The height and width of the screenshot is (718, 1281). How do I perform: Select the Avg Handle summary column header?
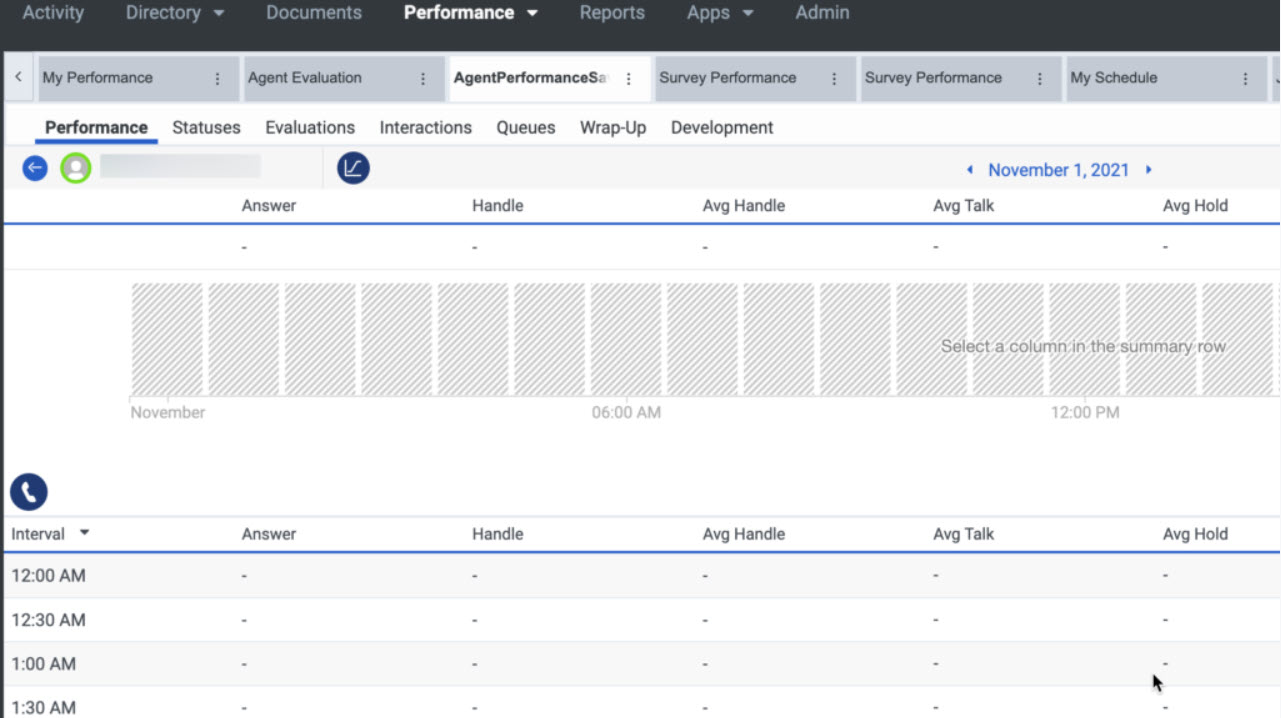743,206
